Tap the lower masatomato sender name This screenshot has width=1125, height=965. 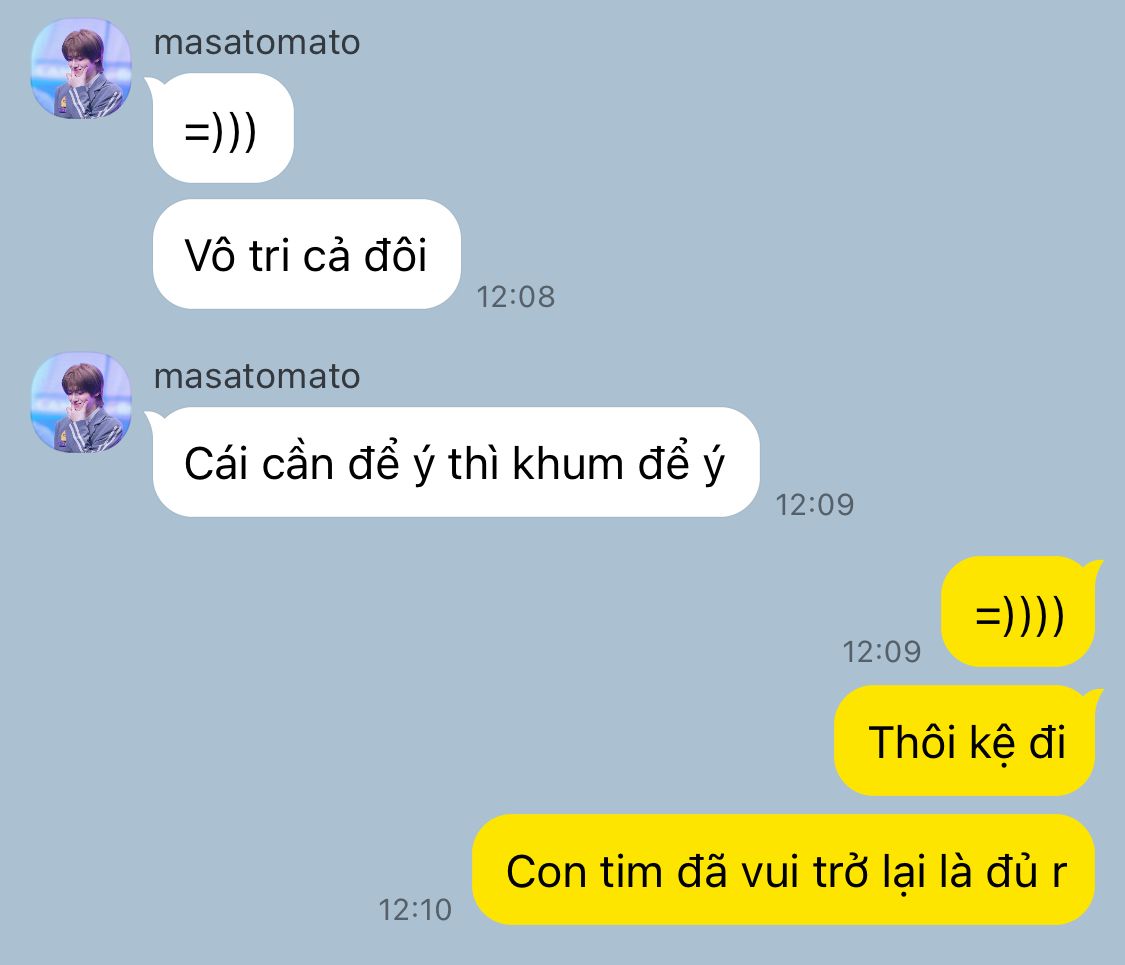coord(257,376)
